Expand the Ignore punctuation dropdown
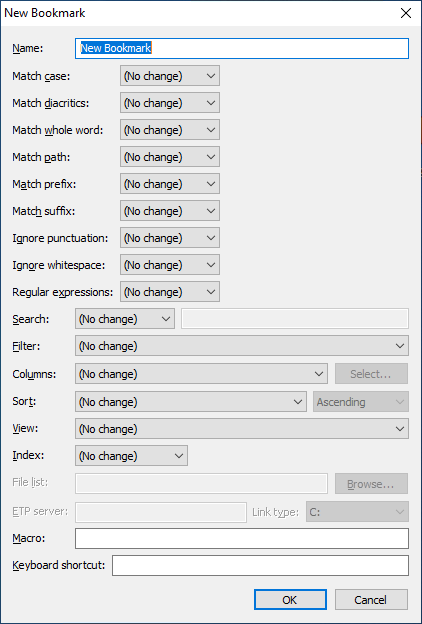This screenshot has width=422, height=624. [170, 238]
